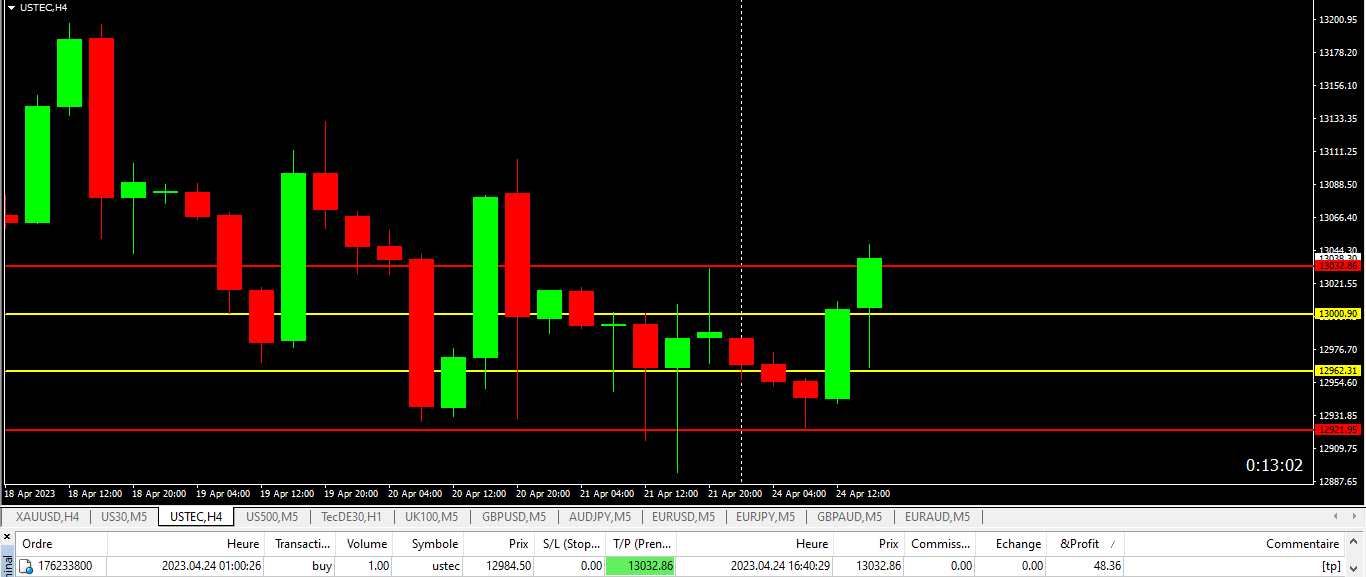Click the yellow 13000.90 price label

pos(1337,314)
